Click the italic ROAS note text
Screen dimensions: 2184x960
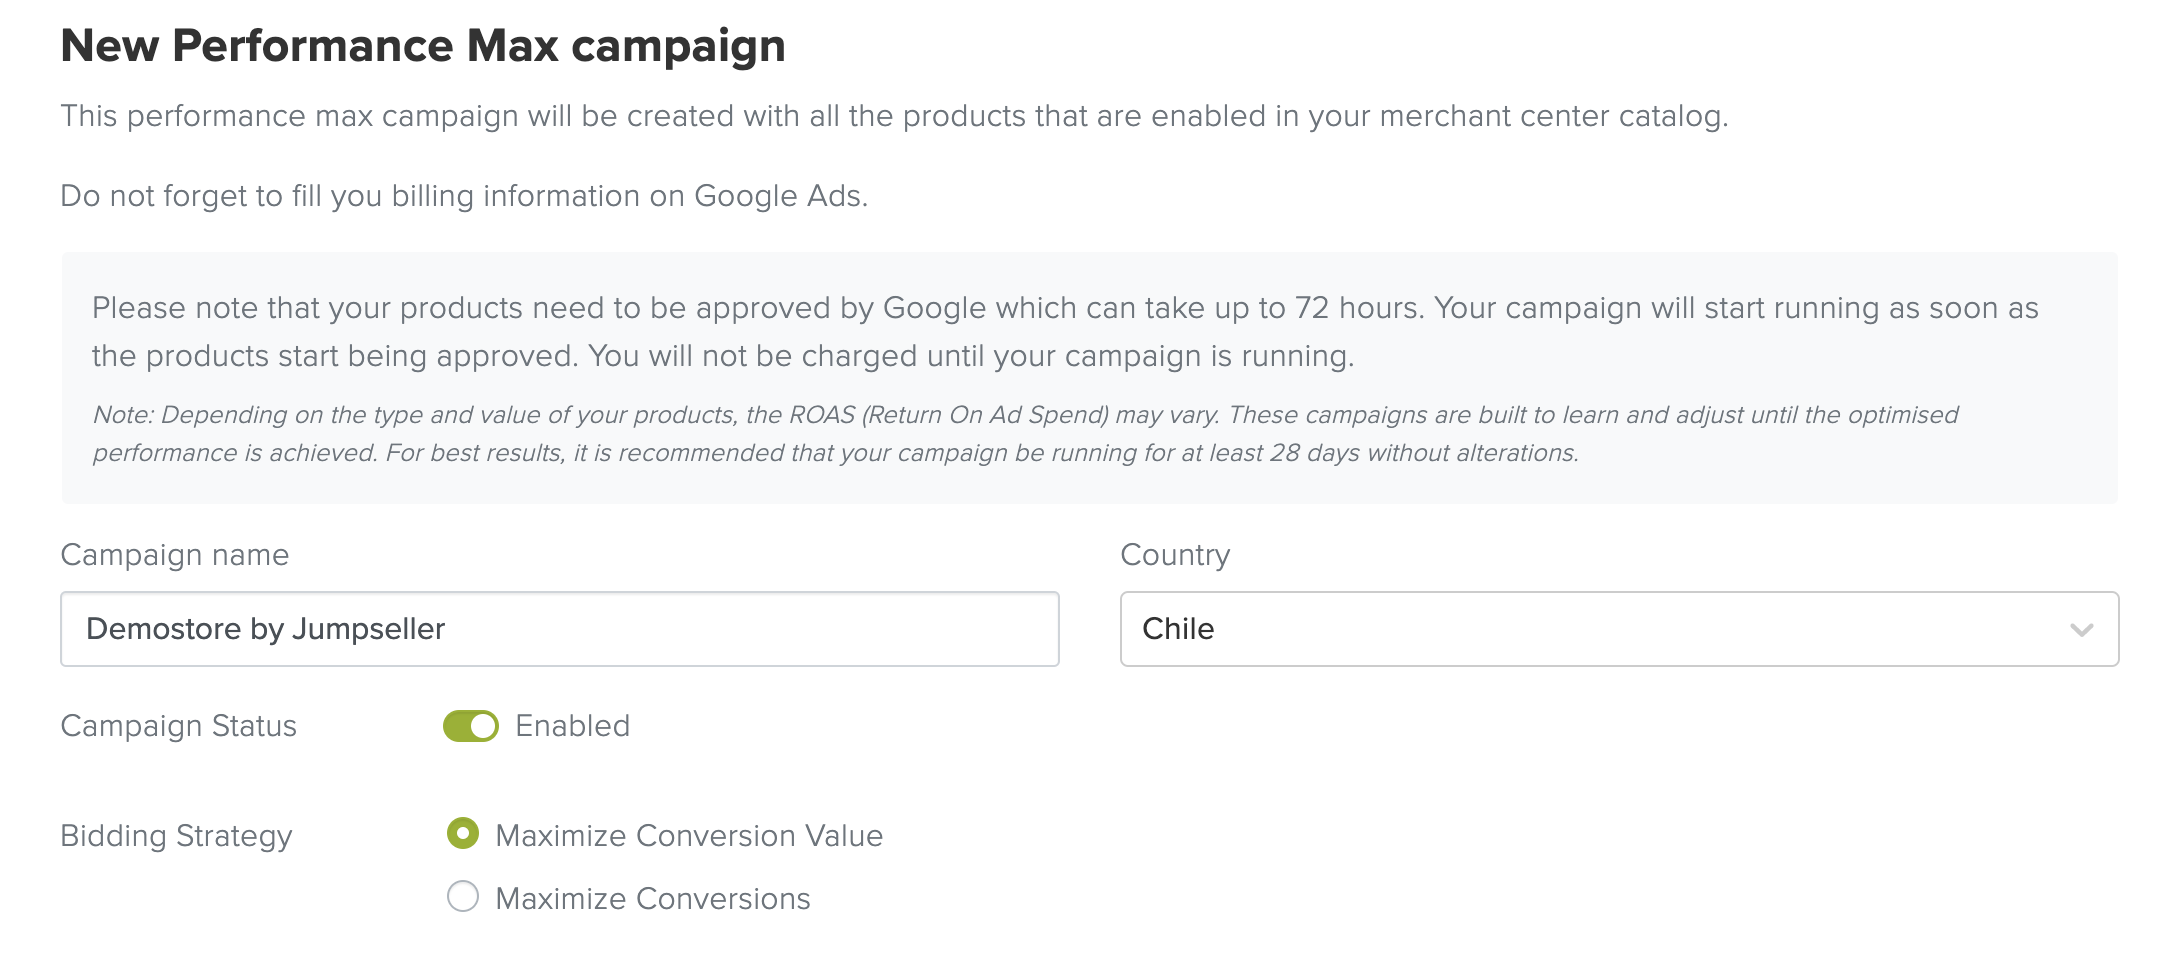[1024, 434]
